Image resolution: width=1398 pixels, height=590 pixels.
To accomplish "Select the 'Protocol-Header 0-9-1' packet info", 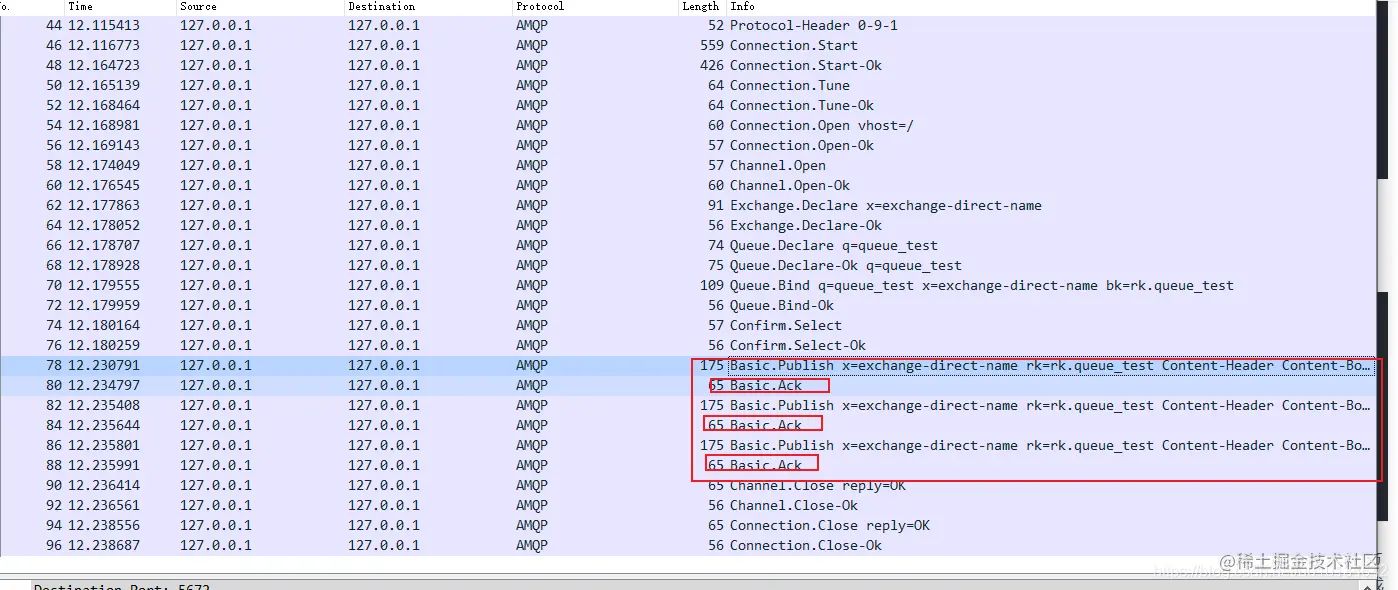I will tap(814, 25).
